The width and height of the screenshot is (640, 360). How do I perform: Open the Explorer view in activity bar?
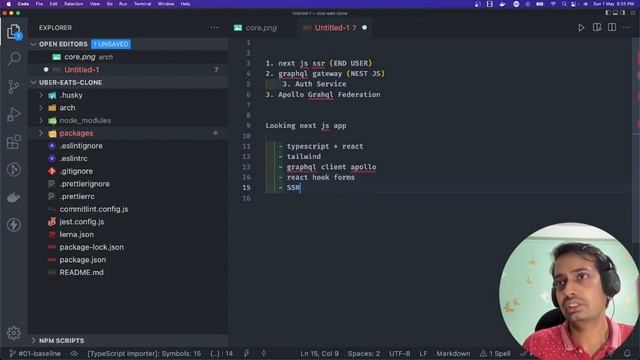13,31
